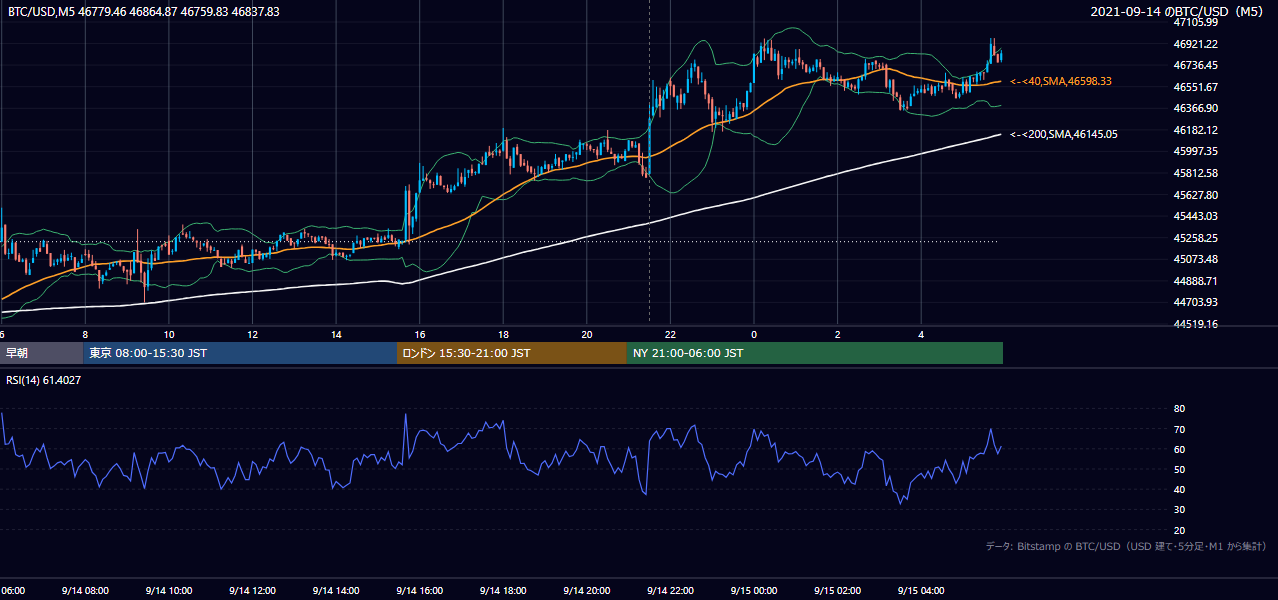Screen dimensions: 1278x600
Task: Click the bottom time label 9/14 08:00
Action: [x=85, y=591]
